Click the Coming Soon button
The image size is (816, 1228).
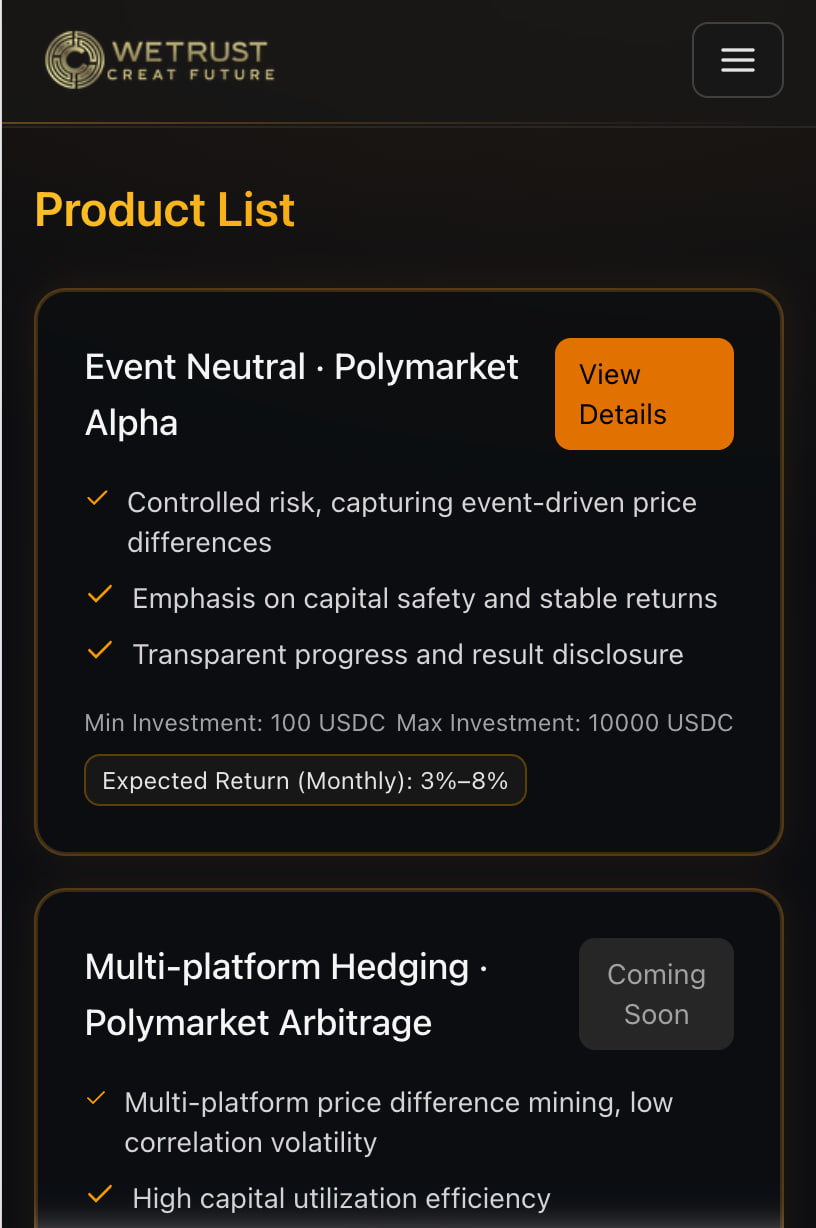point(656,994)
